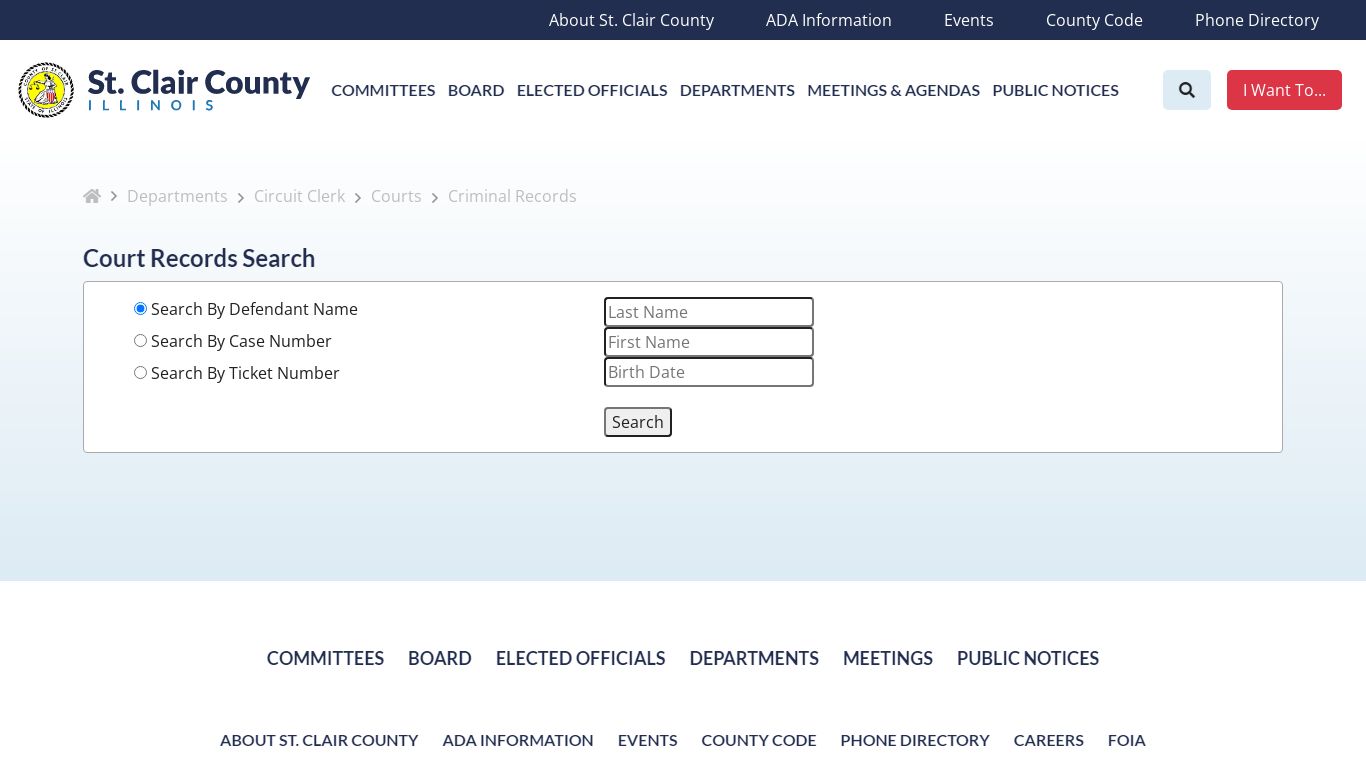1366x768 pixels.
Task: Open Committees in the main navigation
Action: click(383, 90)
